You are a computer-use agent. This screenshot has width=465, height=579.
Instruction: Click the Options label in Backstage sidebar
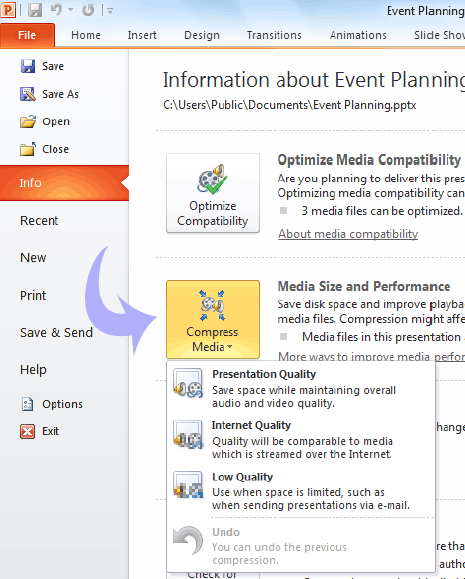click(62, 404)
